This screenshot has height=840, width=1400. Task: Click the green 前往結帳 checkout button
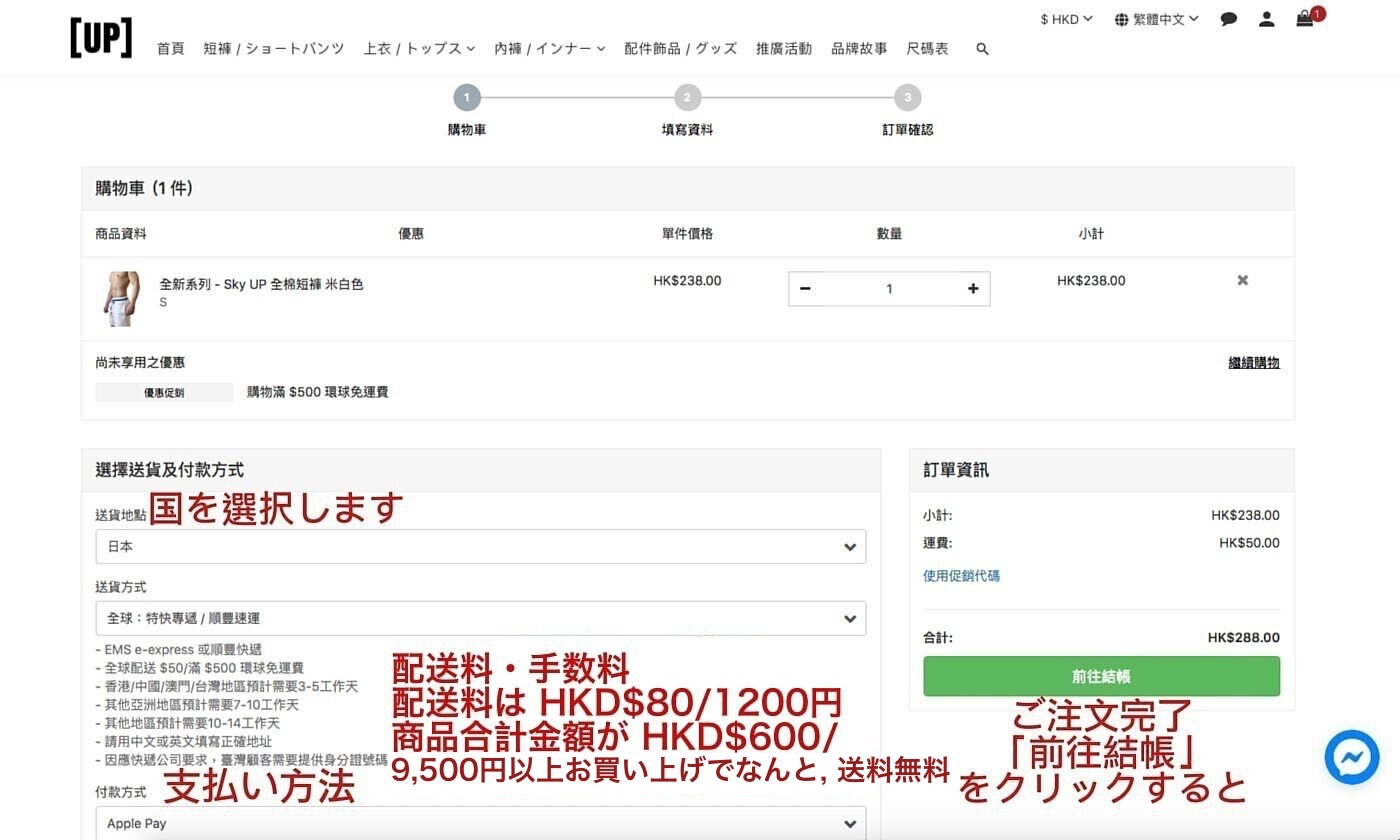point(1101,676)
